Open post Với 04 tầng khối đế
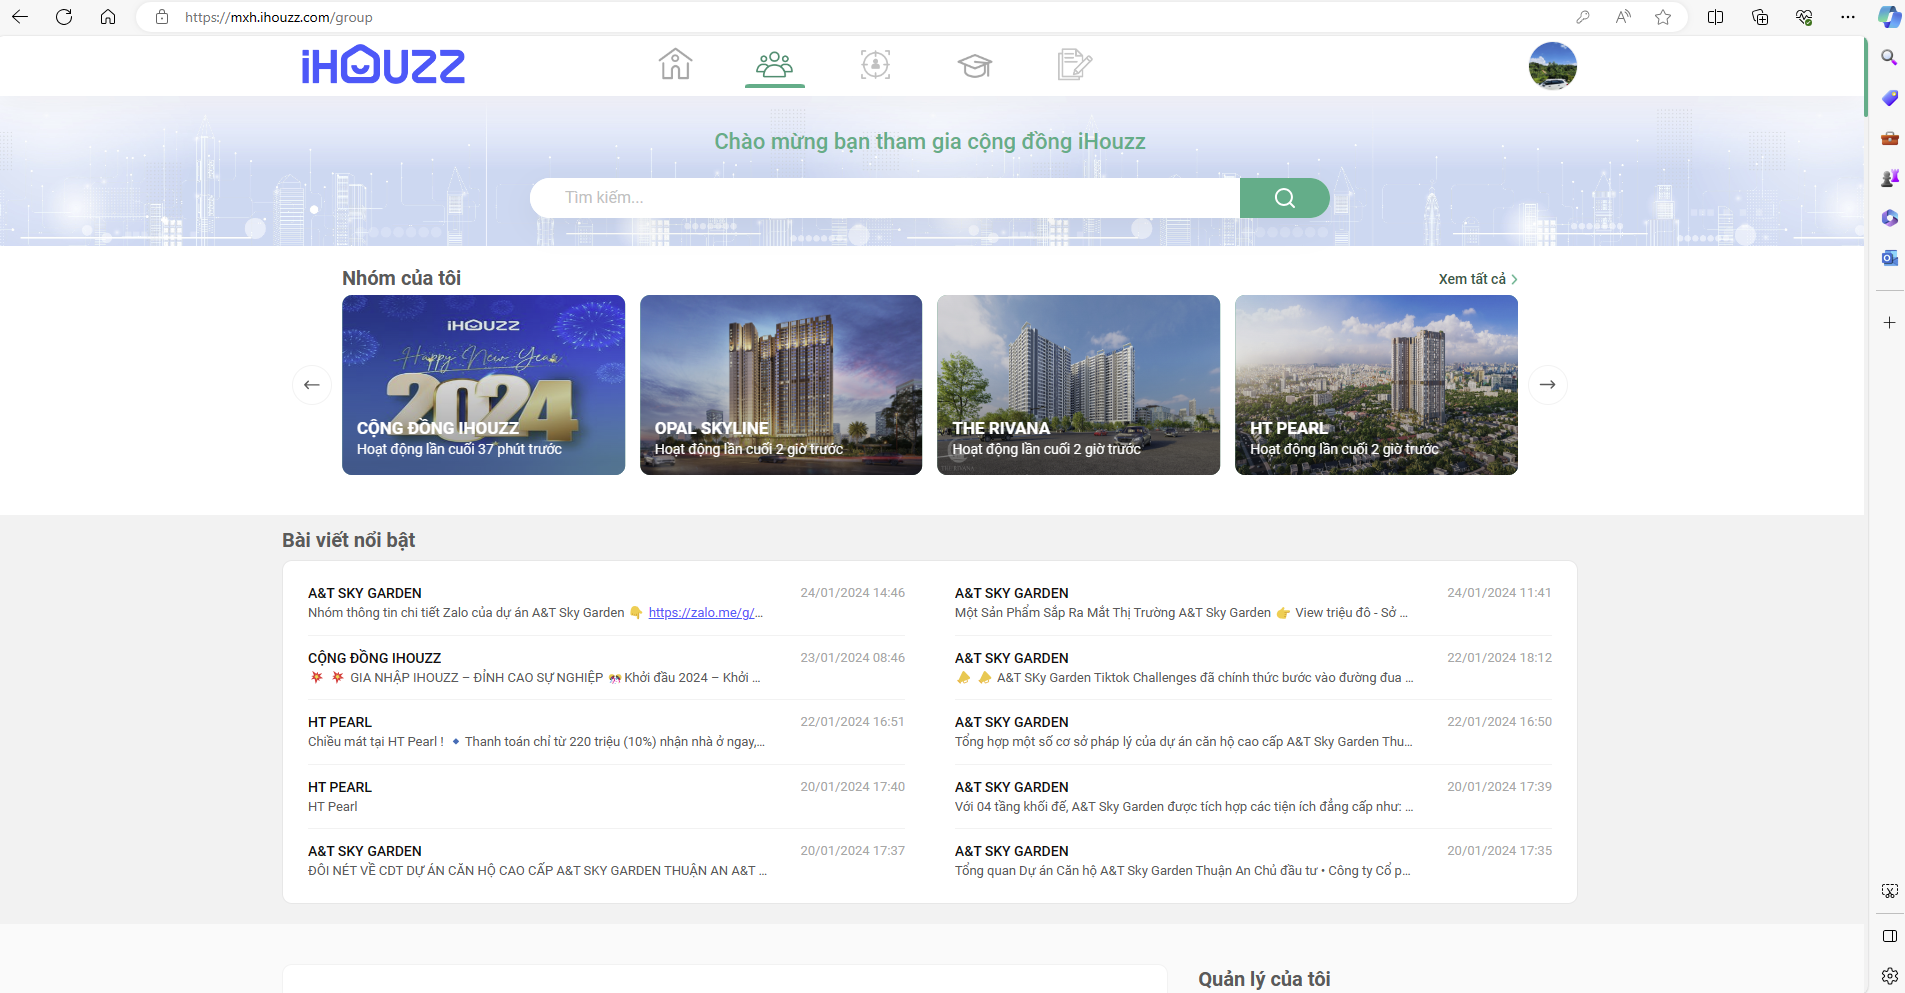 point(1253,797)
